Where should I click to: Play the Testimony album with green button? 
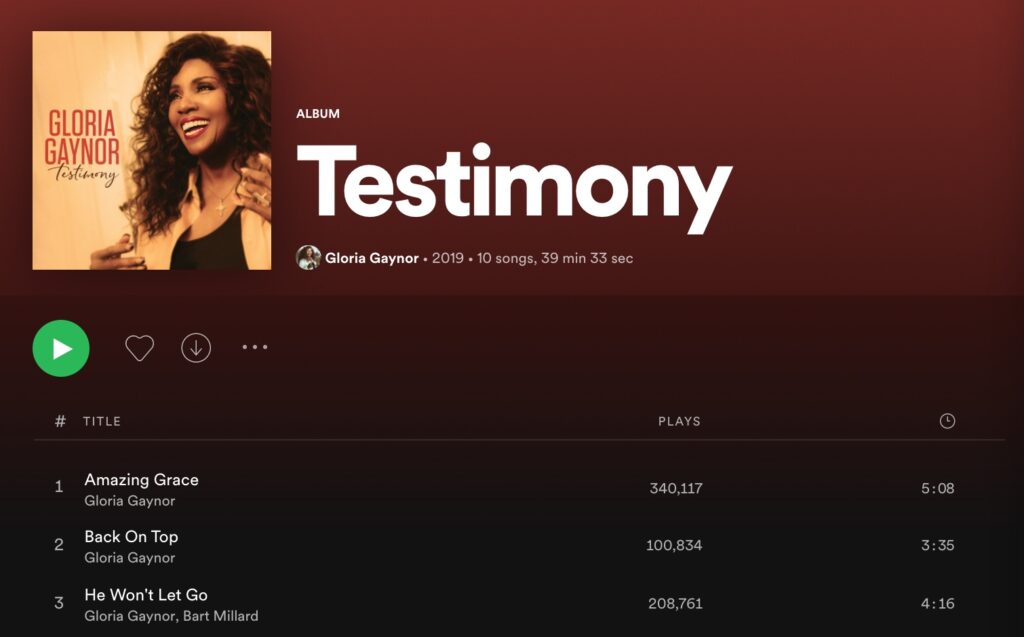[61, 348]
